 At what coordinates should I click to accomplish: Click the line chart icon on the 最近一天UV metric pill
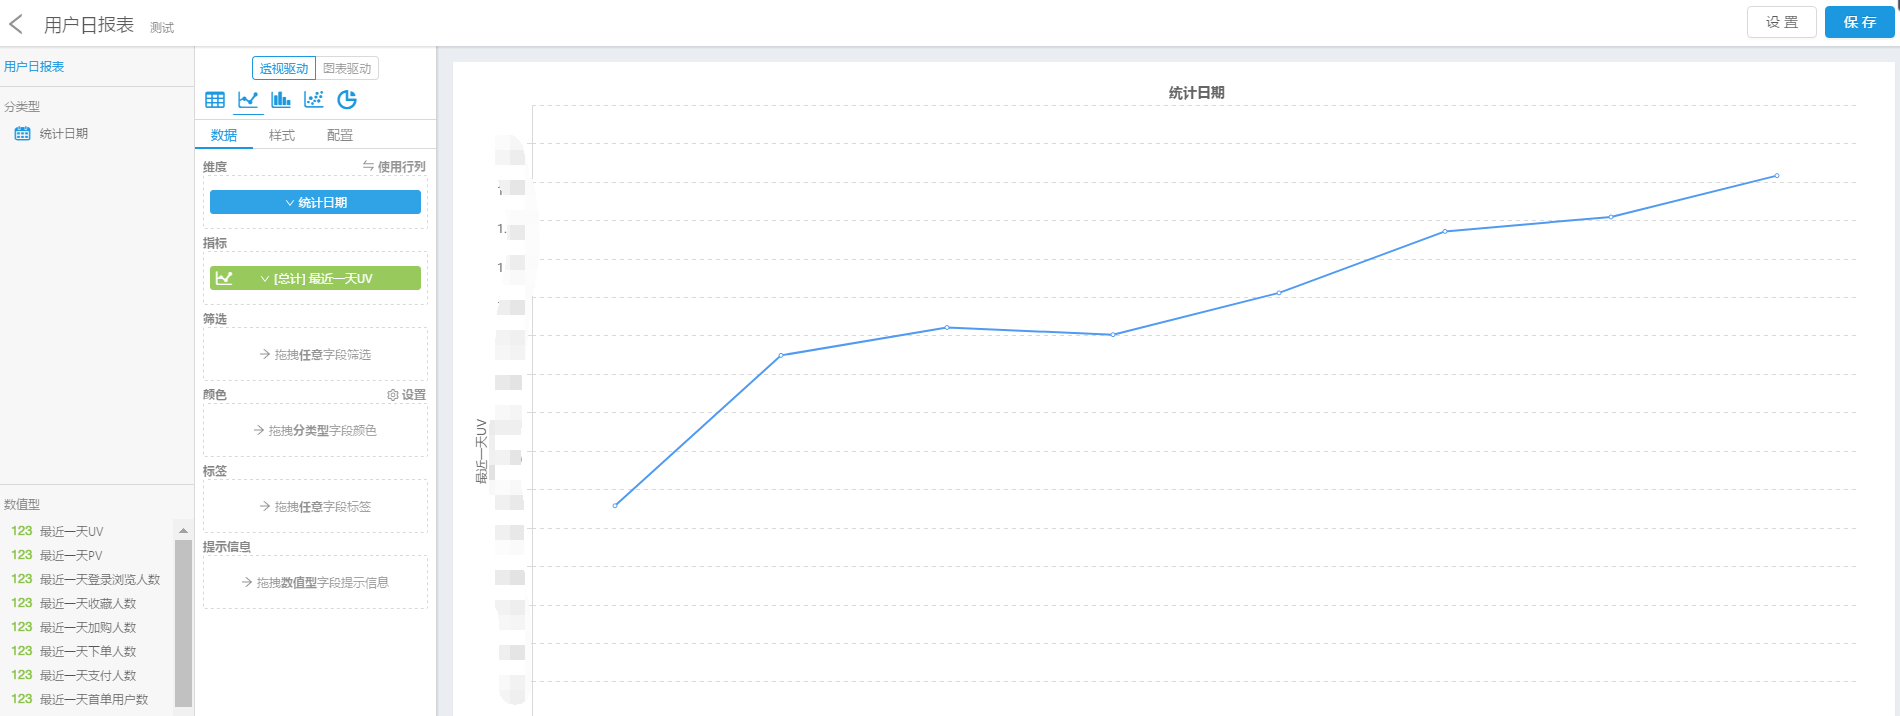click(x=224, y=278)
